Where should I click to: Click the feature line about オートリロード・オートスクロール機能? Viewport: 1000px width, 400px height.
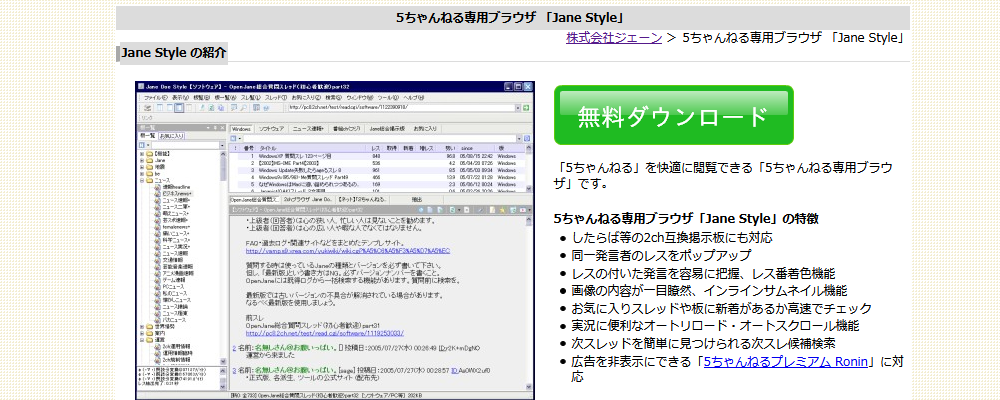(x=716, y=326)
